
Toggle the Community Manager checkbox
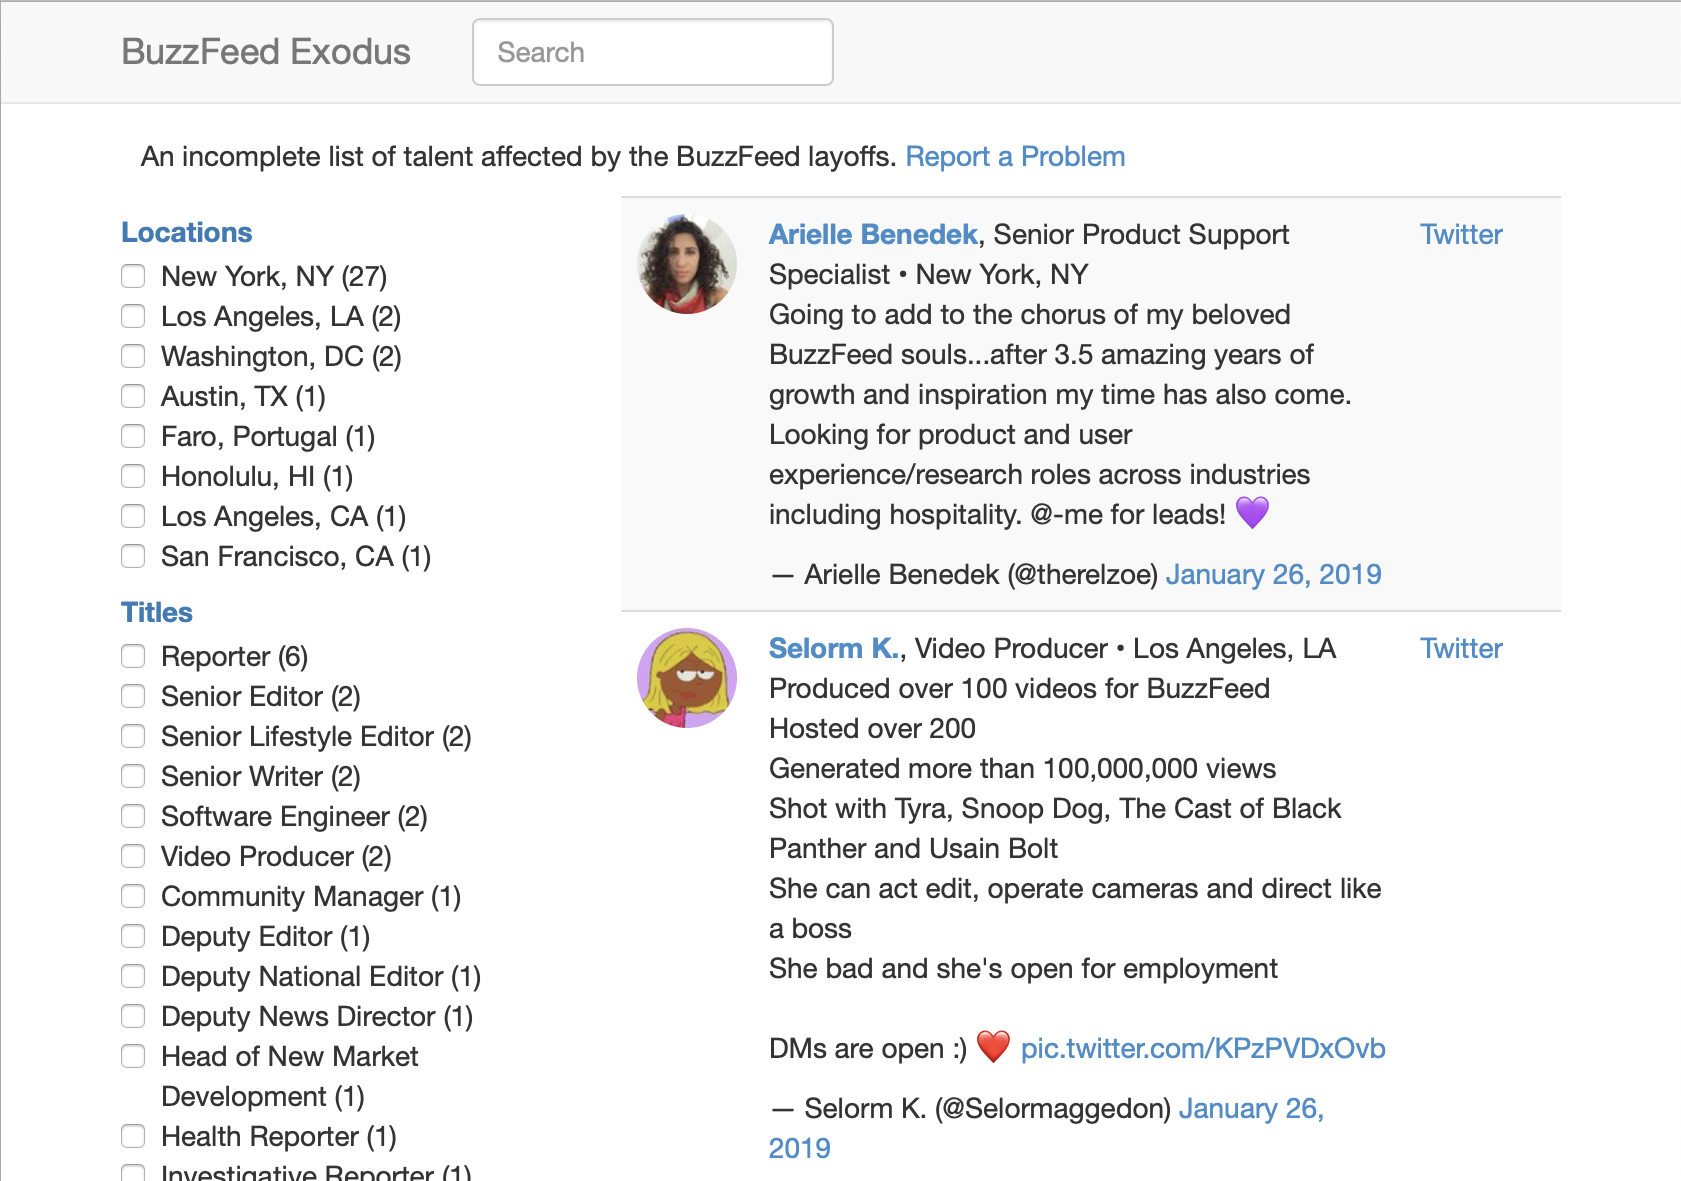[133, 896]
